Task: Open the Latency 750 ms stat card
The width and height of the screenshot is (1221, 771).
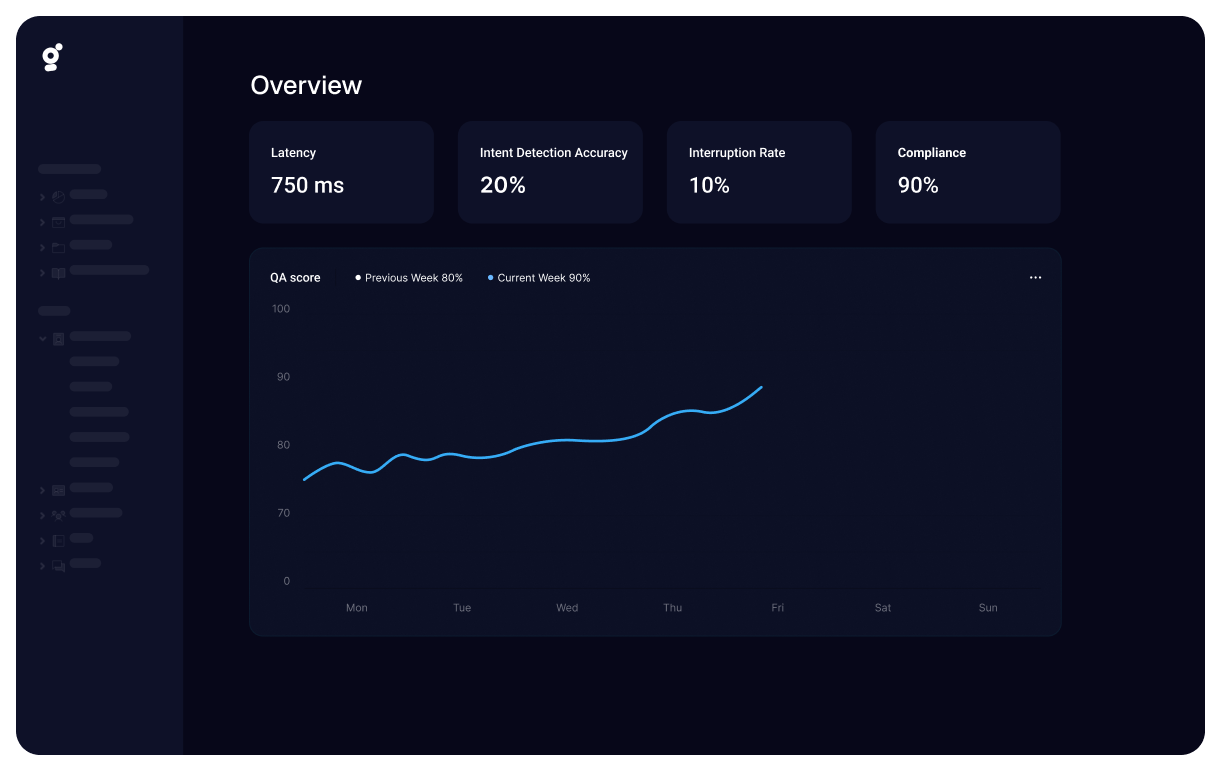Action: (341, 171)
